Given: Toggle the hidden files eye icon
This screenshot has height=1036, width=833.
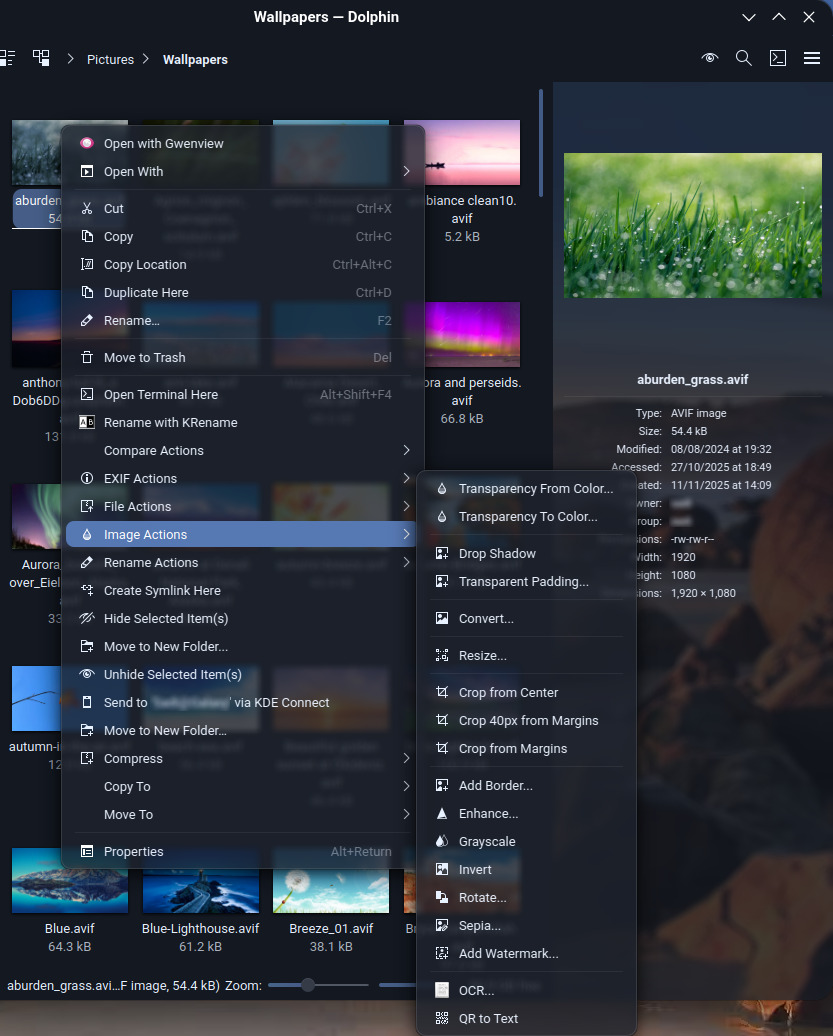Looking at the screenshot, I should click(x=710, y=58).
